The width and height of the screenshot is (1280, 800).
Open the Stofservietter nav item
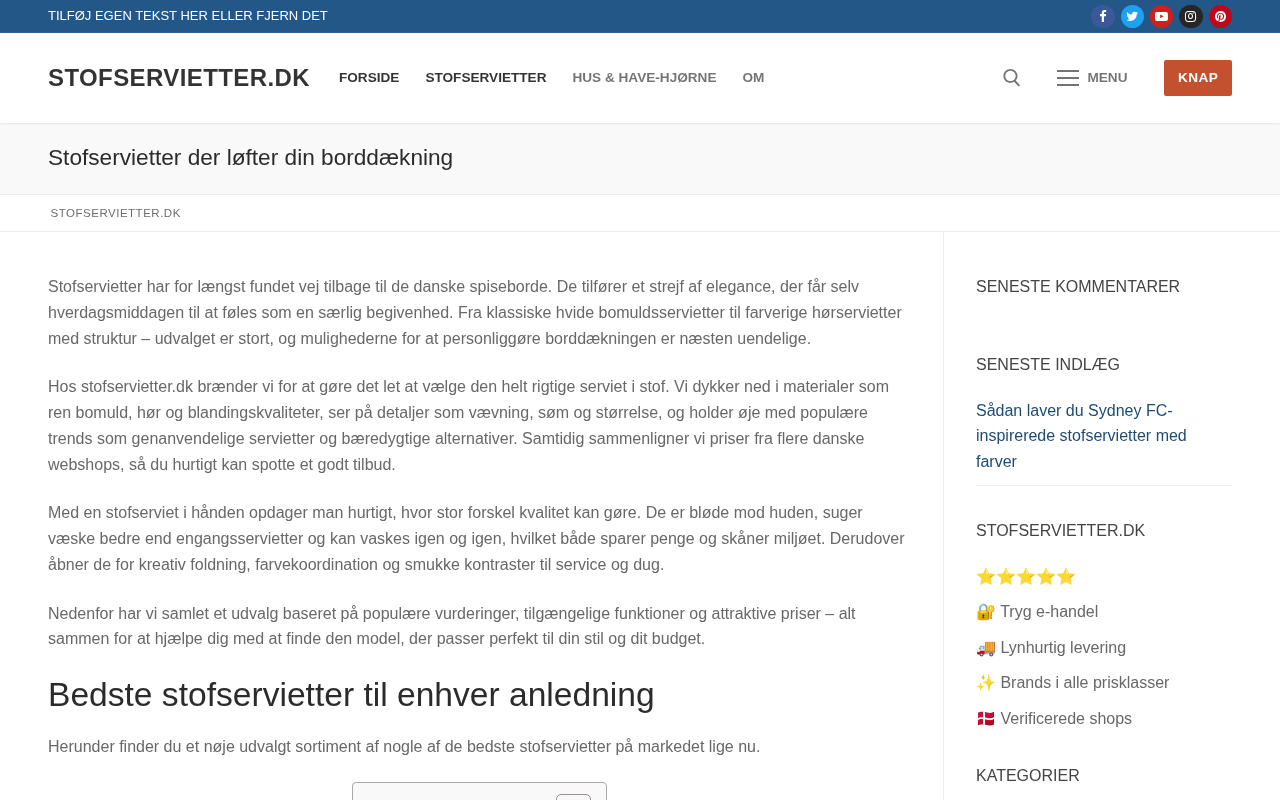(485, 78)
